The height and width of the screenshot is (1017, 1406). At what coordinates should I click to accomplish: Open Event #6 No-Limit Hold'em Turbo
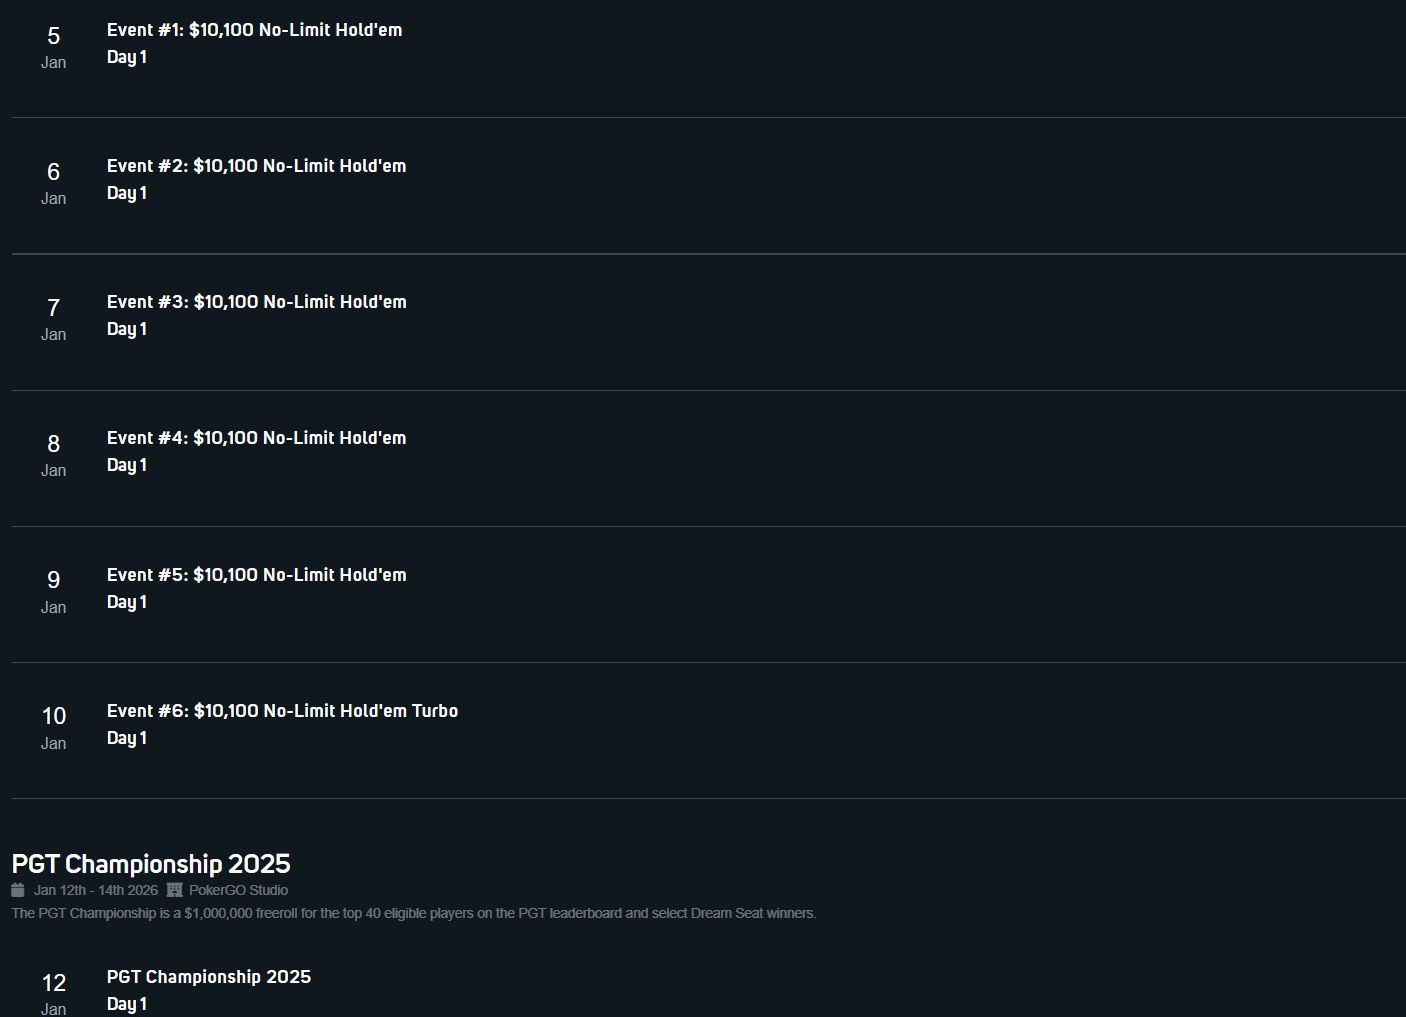click(x=282, y=711)
